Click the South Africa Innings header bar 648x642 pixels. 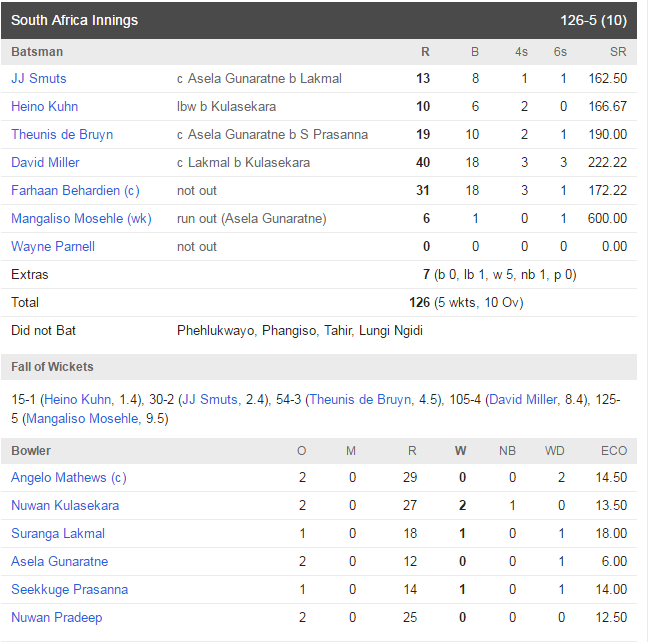318,20
